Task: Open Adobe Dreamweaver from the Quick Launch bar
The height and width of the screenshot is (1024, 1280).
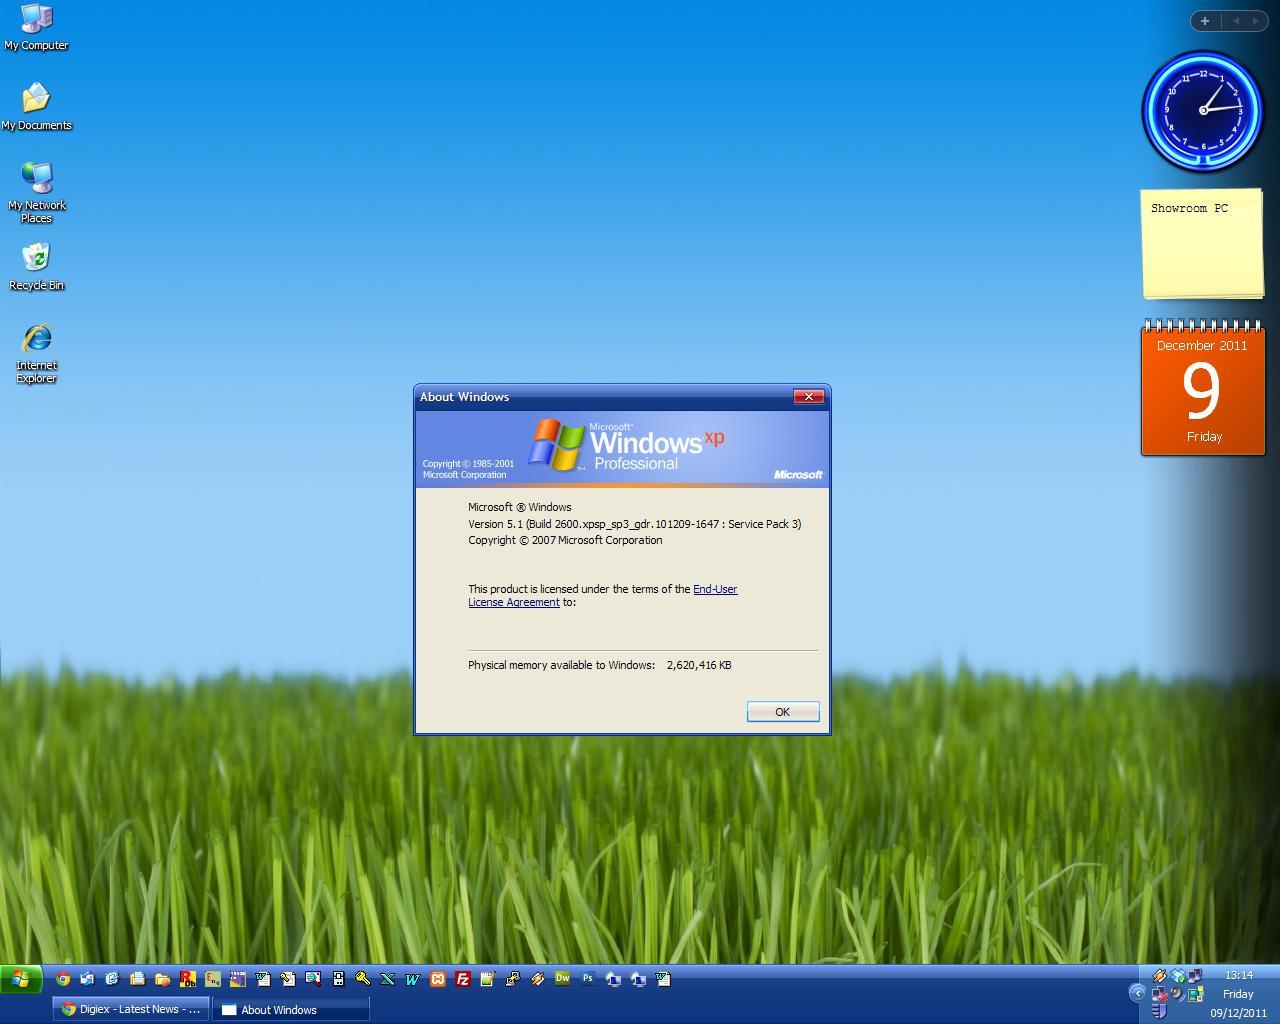Action: (561, 980)
